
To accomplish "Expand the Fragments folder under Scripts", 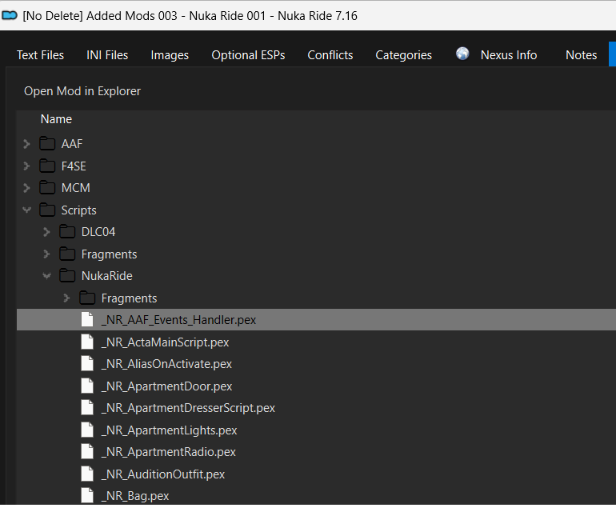I will [x=46, y=254].
